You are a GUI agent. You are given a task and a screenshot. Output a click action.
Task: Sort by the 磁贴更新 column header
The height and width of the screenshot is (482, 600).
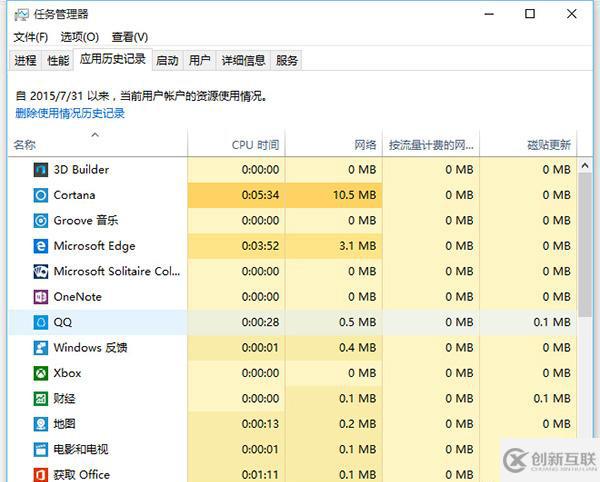[528, 145]
